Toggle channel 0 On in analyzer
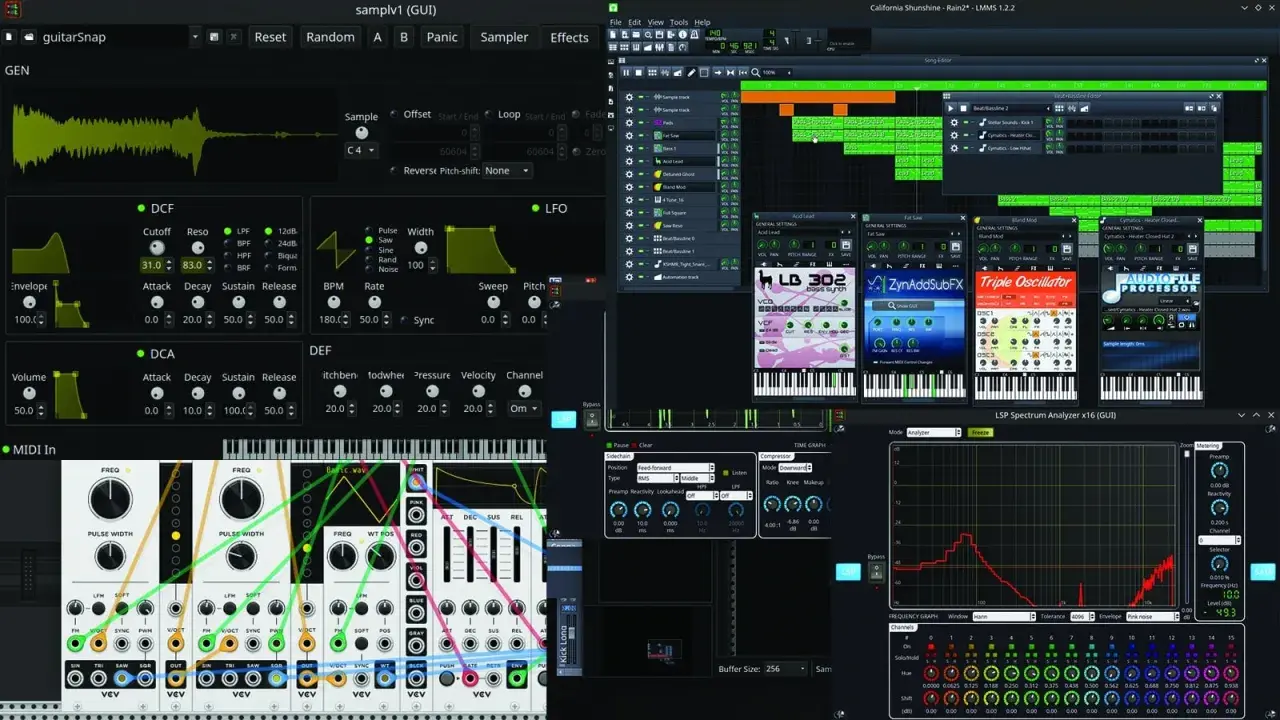1280x720 pixels. (931, 646)
